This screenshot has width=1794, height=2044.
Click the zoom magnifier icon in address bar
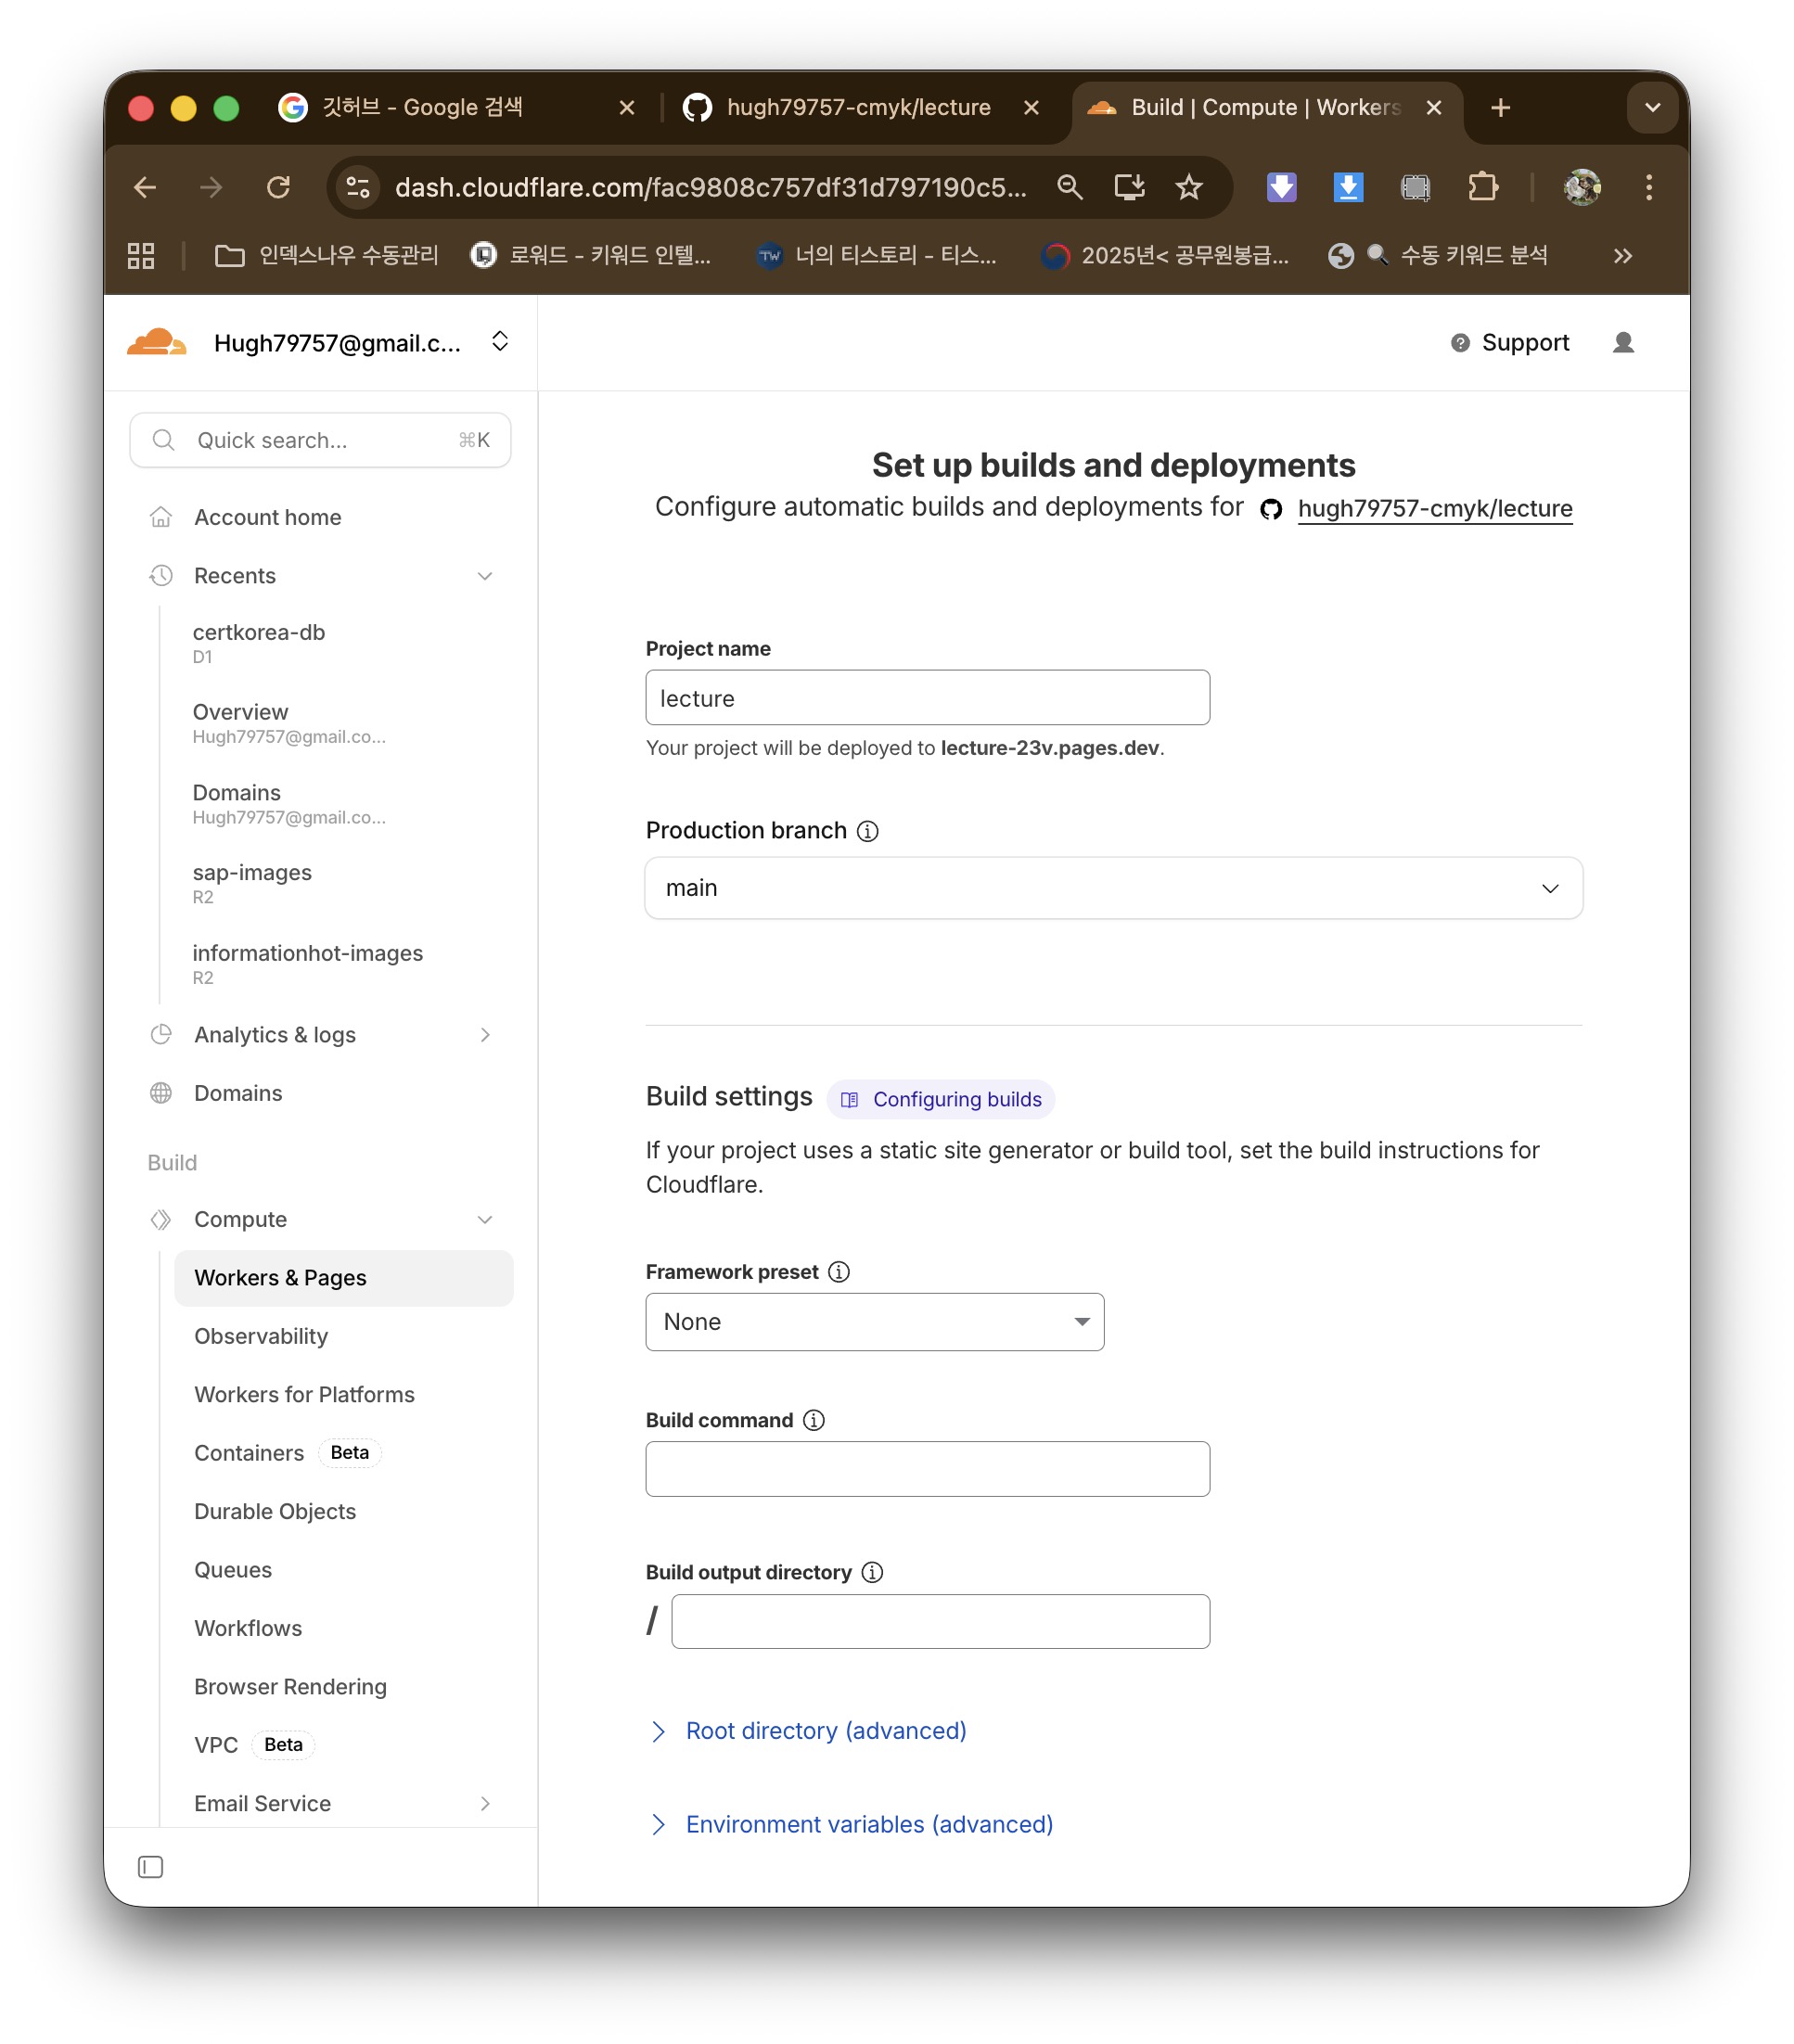point(1069,187)
